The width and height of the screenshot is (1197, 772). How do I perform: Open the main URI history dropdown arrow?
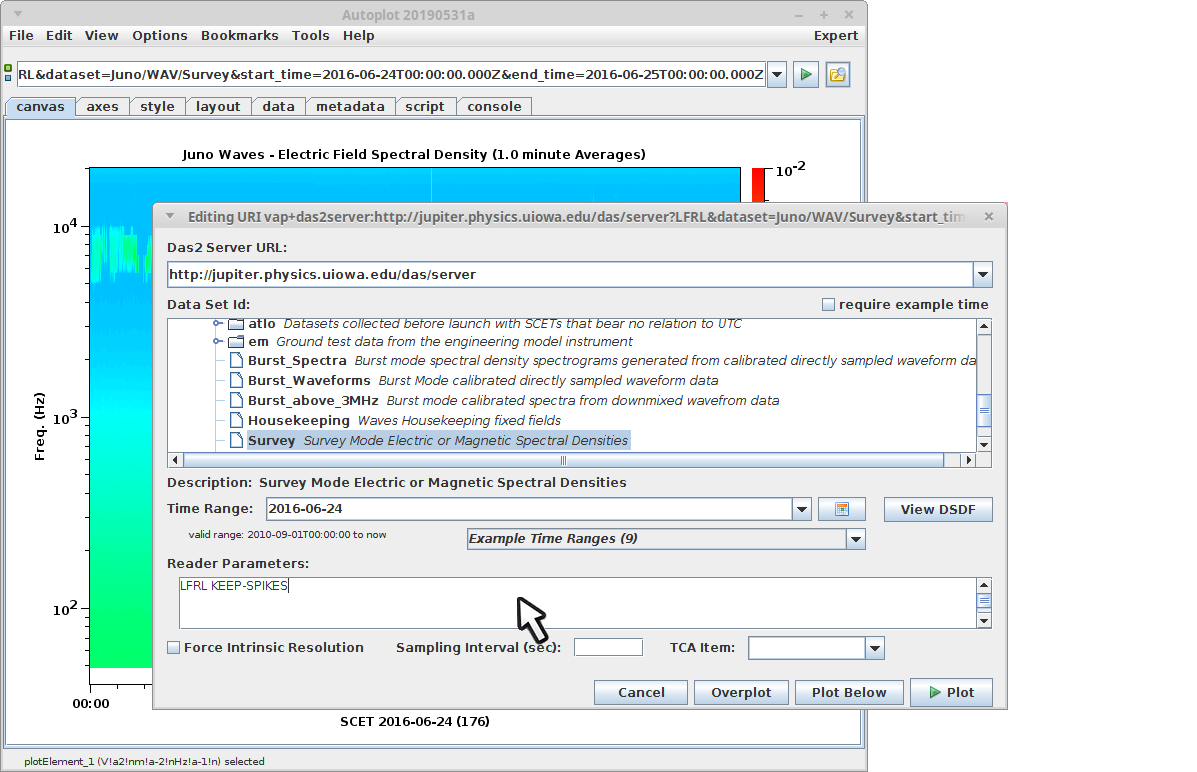777,75
